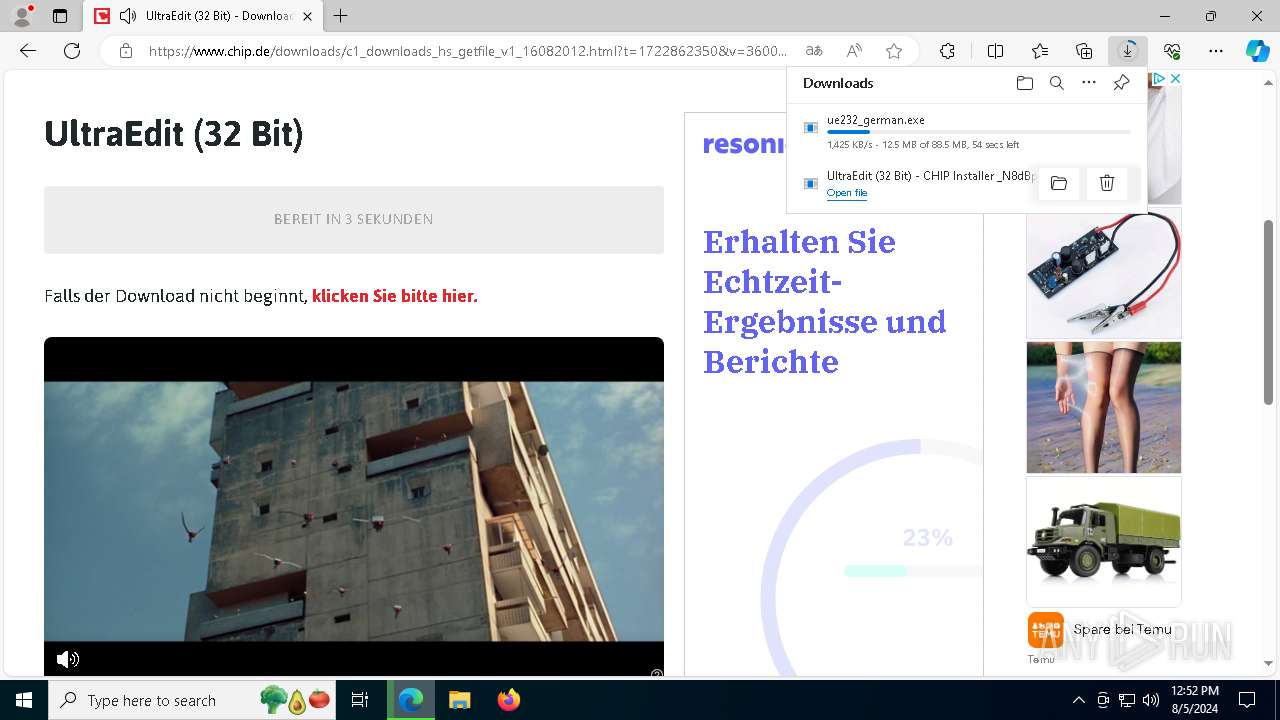This screenshot has height=720, width=1280.
Task: Open the Extensions puzzle icon
Action: tap(947, 51)
